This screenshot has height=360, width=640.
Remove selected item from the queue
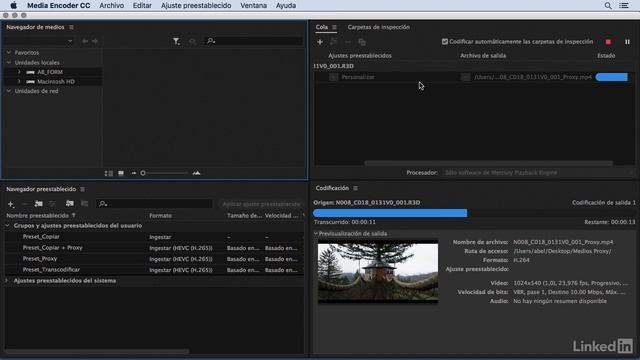click(x=348, y=42)
